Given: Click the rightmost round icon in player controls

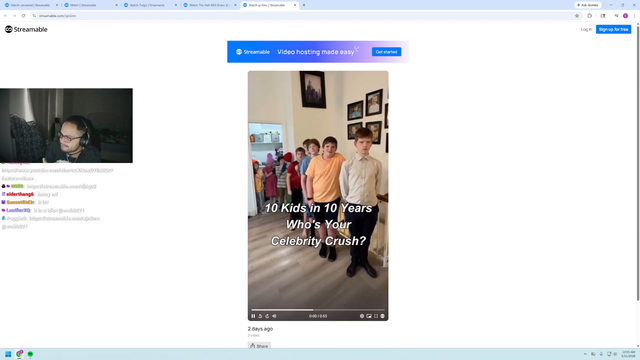Looking at the screenshot, I should point(382,316).
